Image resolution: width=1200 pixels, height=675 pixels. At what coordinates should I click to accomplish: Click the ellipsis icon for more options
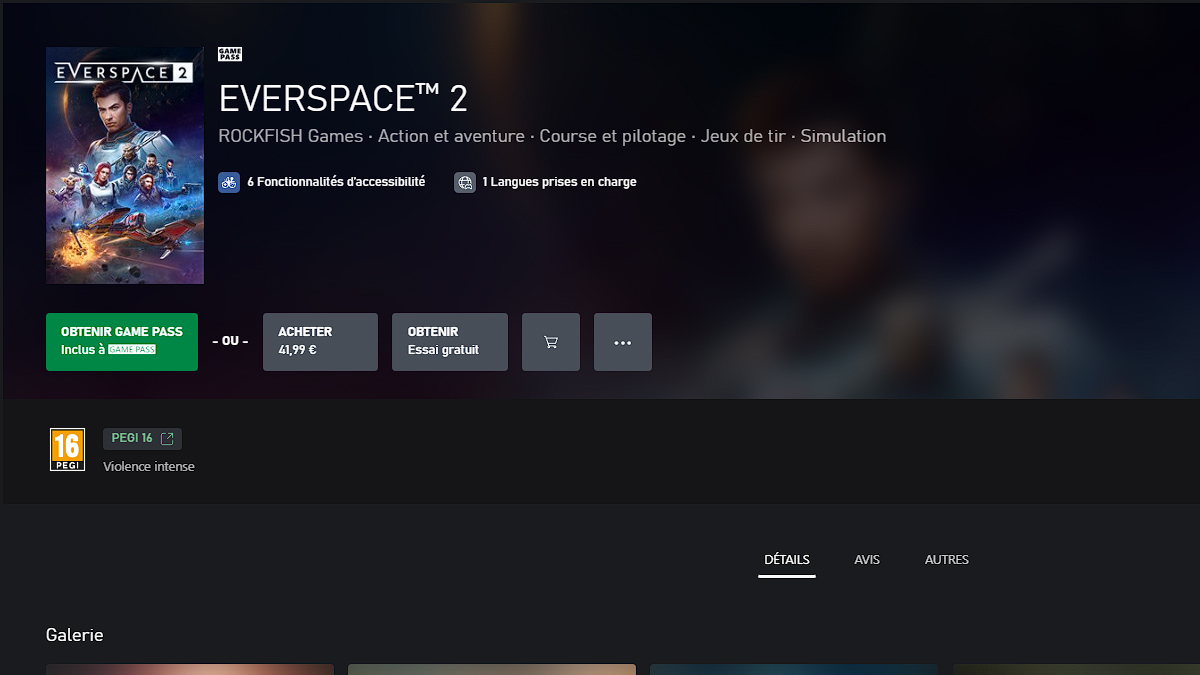coord(622,341)
